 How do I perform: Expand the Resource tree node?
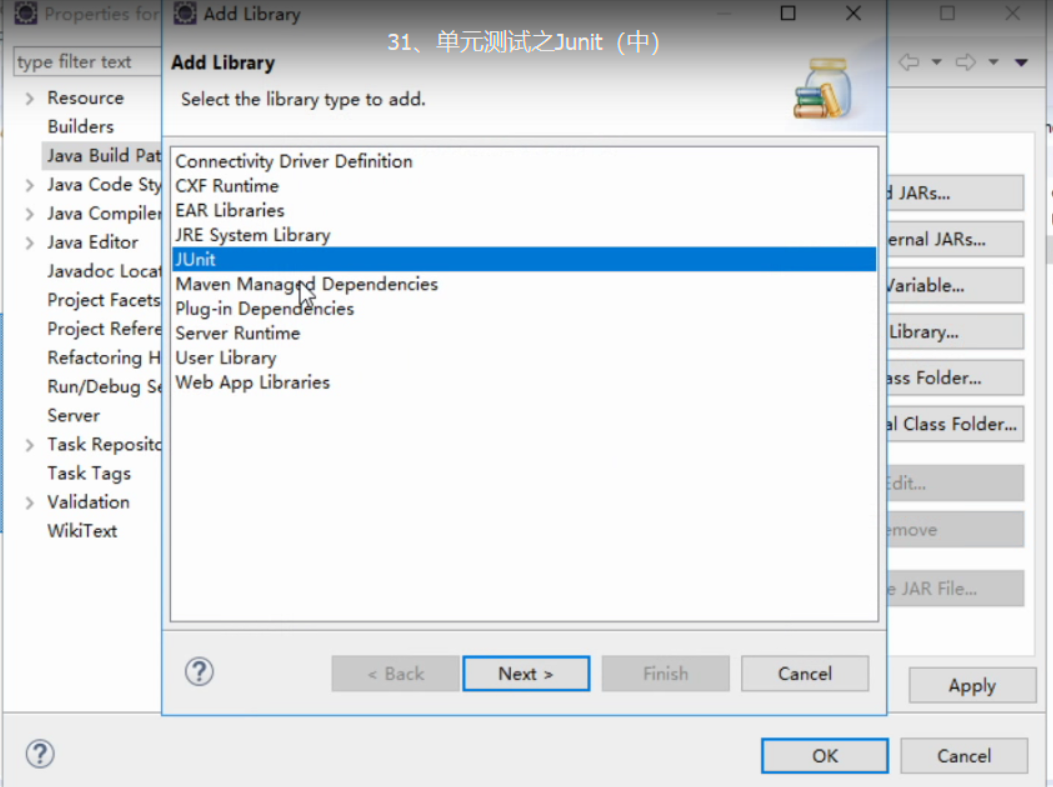point(29,99)
